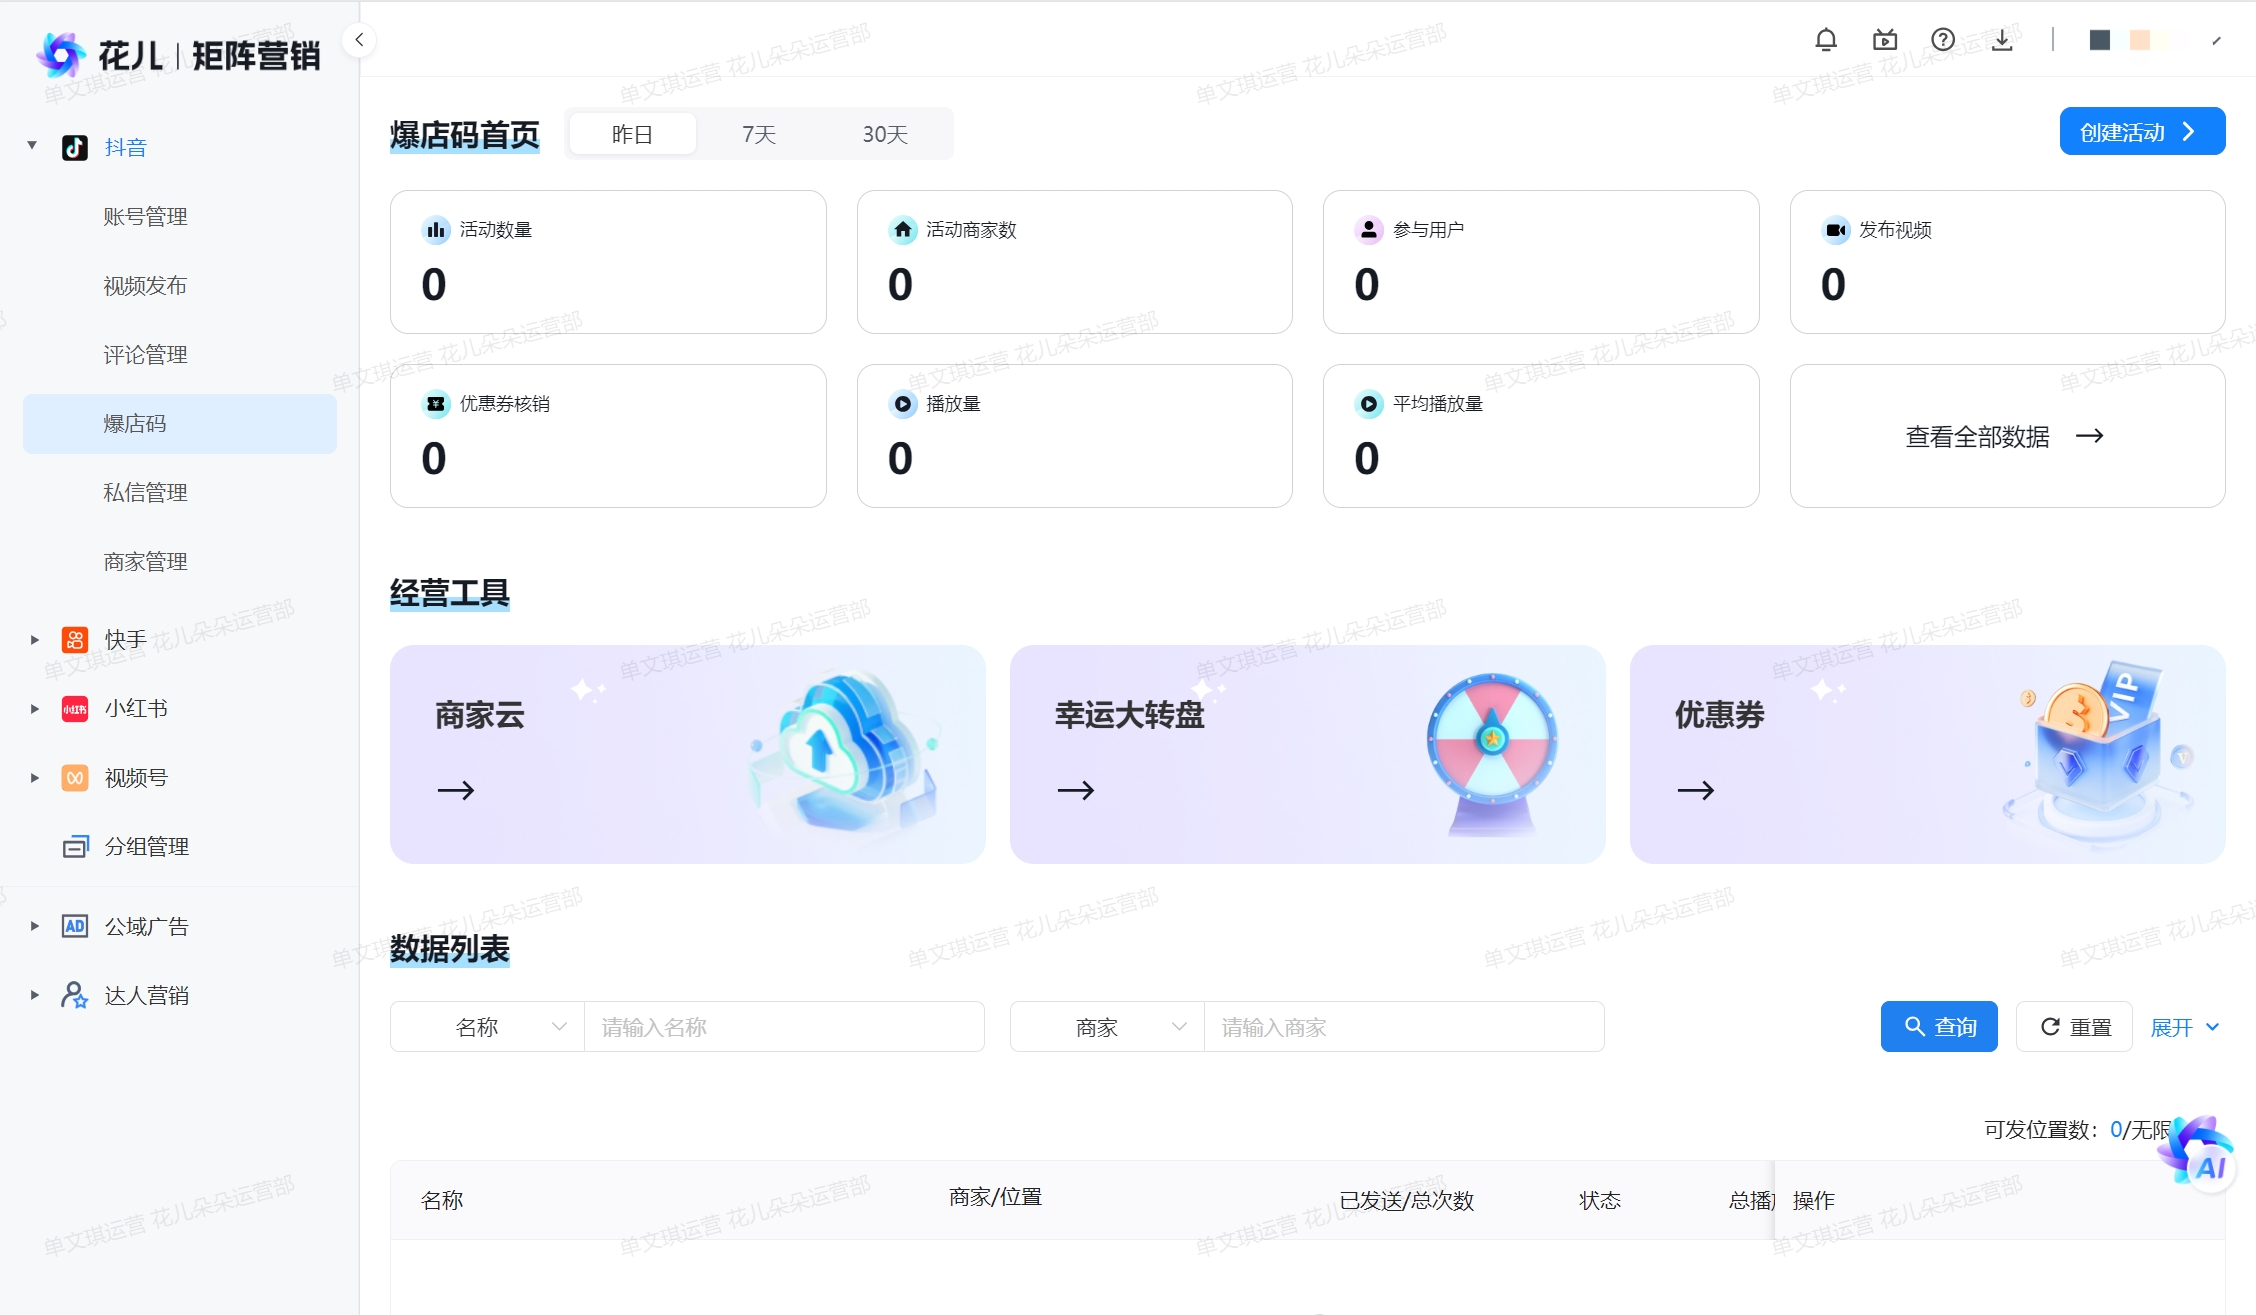This screenshot has height=1315, width=2256.
Task: Click the 公域广告 AD icon
Action: pos(75,926)
